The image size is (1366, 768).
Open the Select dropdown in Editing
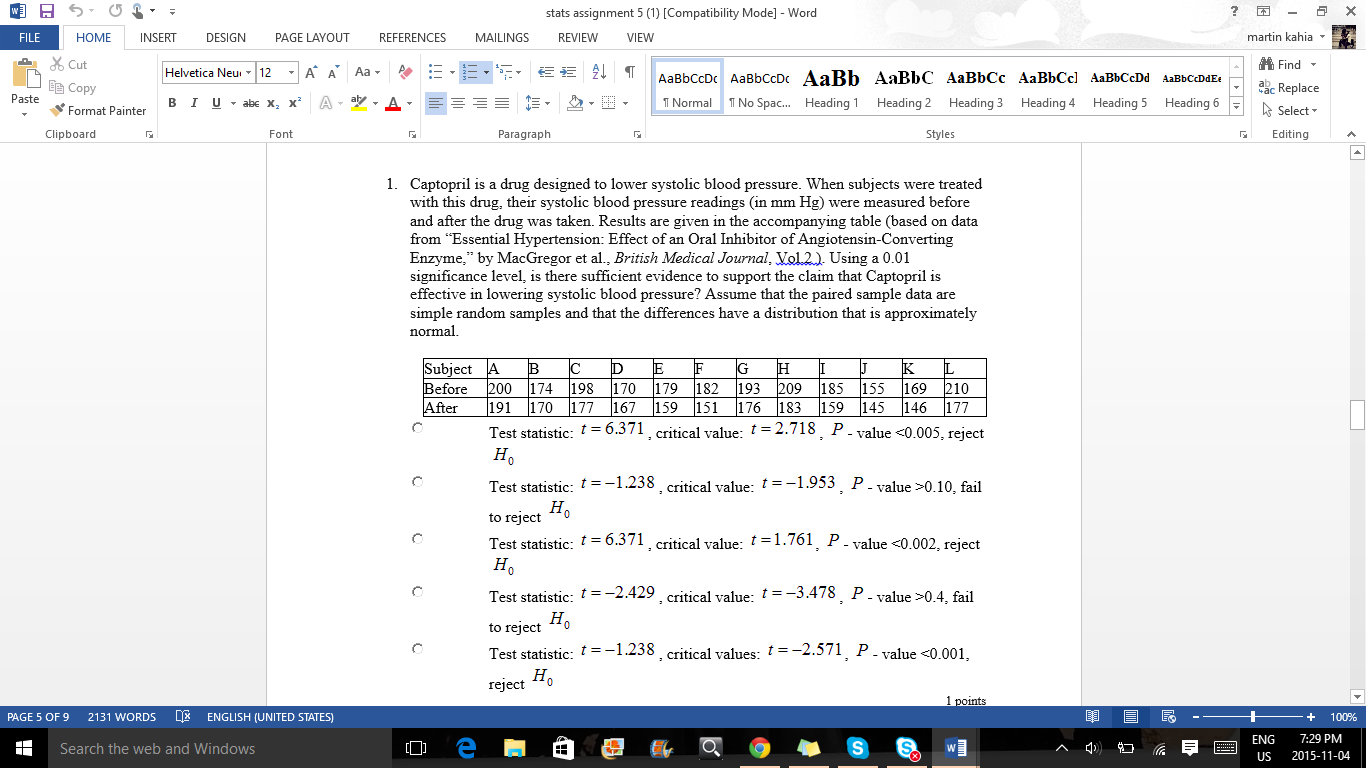pyautogui.click(x=1291, y=111)
